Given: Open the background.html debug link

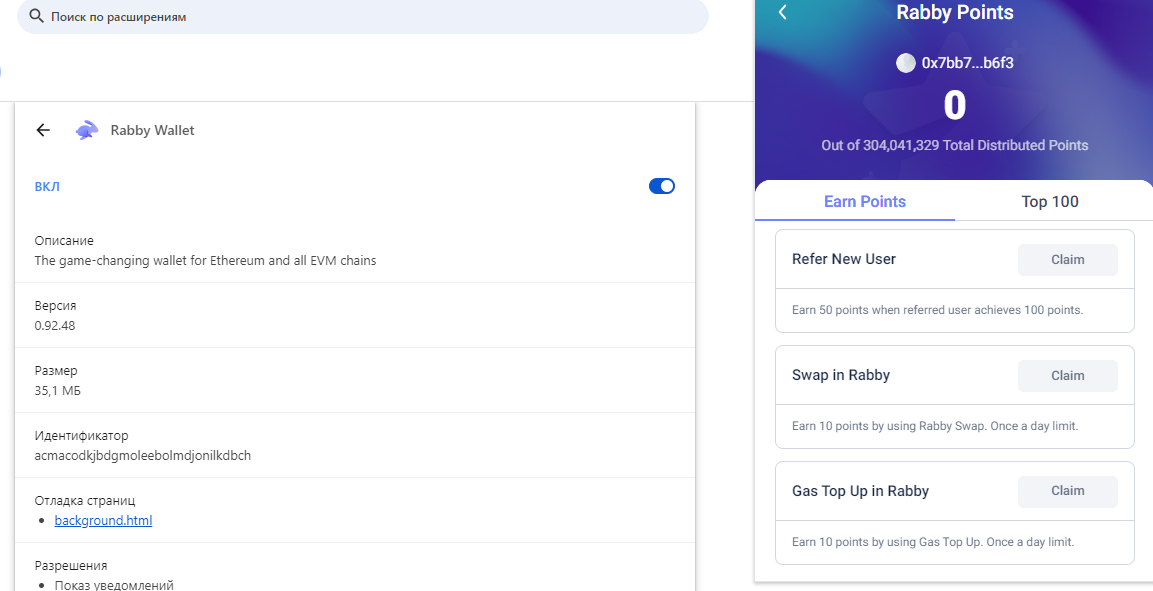Looking at the screenshot, I should point(103,520).
